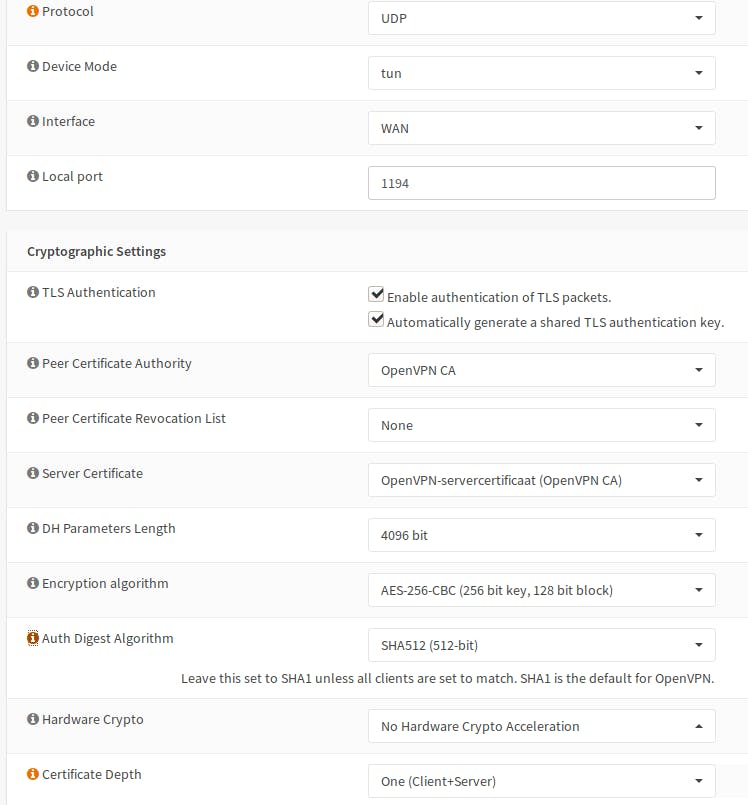Viewport: 748px width, 805px height.
Task: Open the Encryption algorithm AES-256-CBC dropdown
Action: [x=541, y=590]
